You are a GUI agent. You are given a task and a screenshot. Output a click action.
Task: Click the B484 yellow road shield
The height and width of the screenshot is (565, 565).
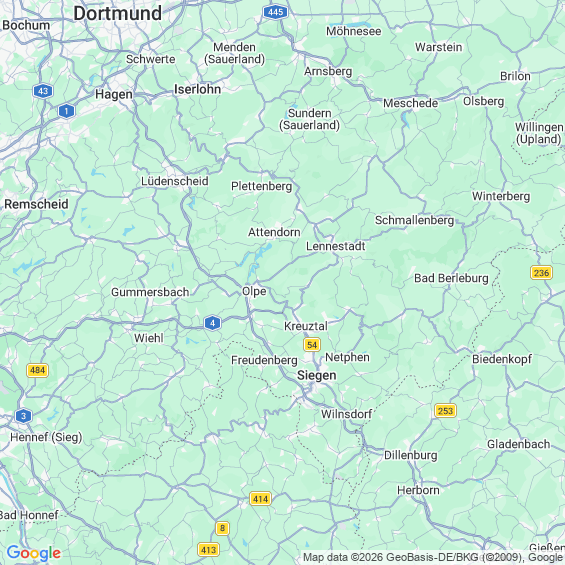click(x=37, y=370)
